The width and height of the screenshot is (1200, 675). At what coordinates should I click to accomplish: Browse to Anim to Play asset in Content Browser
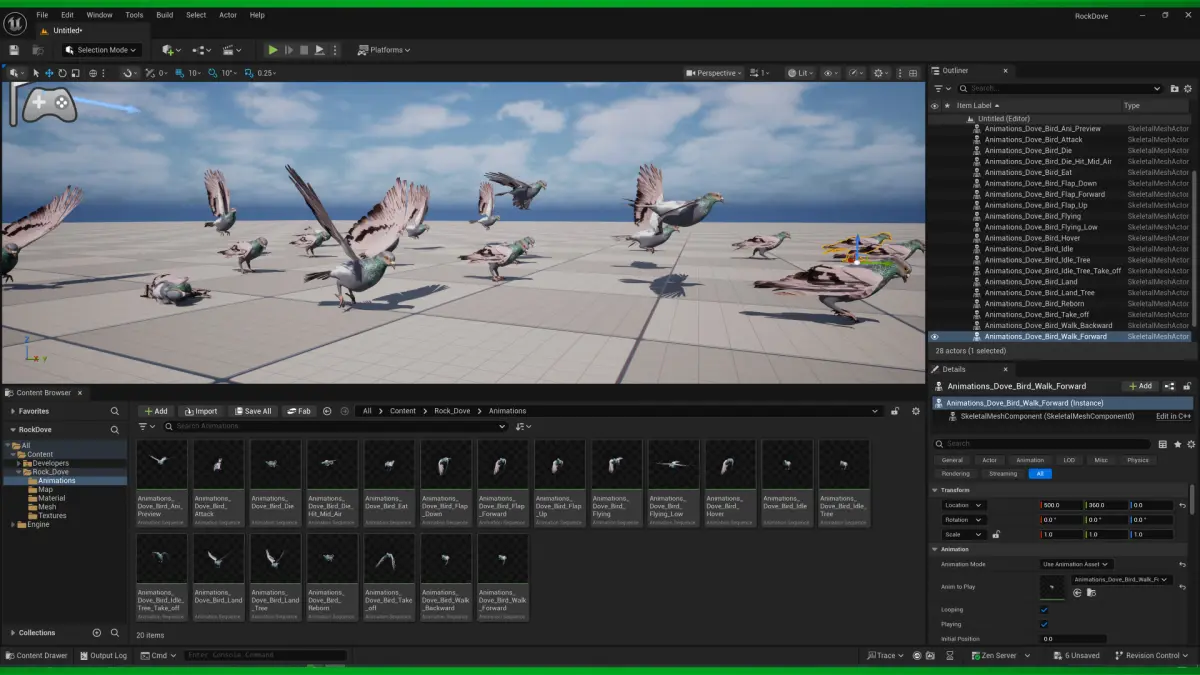click(1090, 593)
